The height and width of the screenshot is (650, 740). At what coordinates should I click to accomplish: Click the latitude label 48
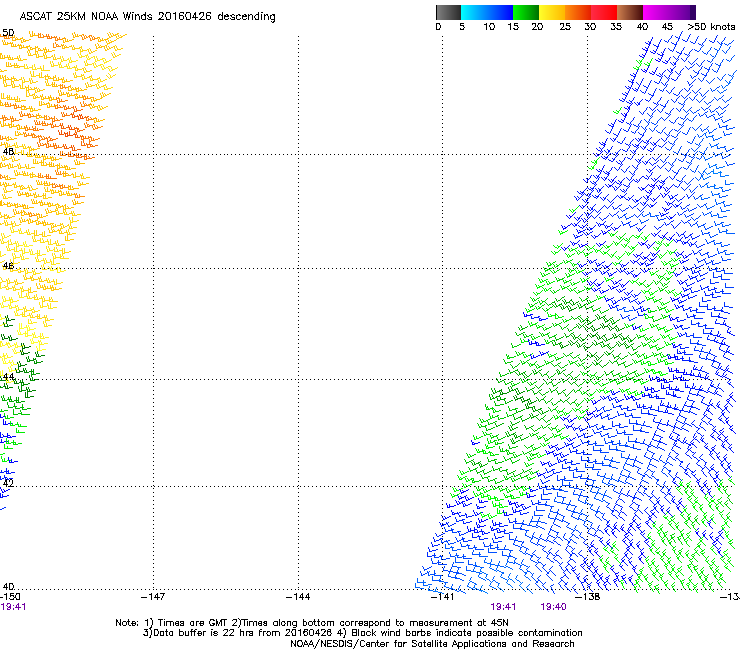pyautogui.click(x=8, y=152)
